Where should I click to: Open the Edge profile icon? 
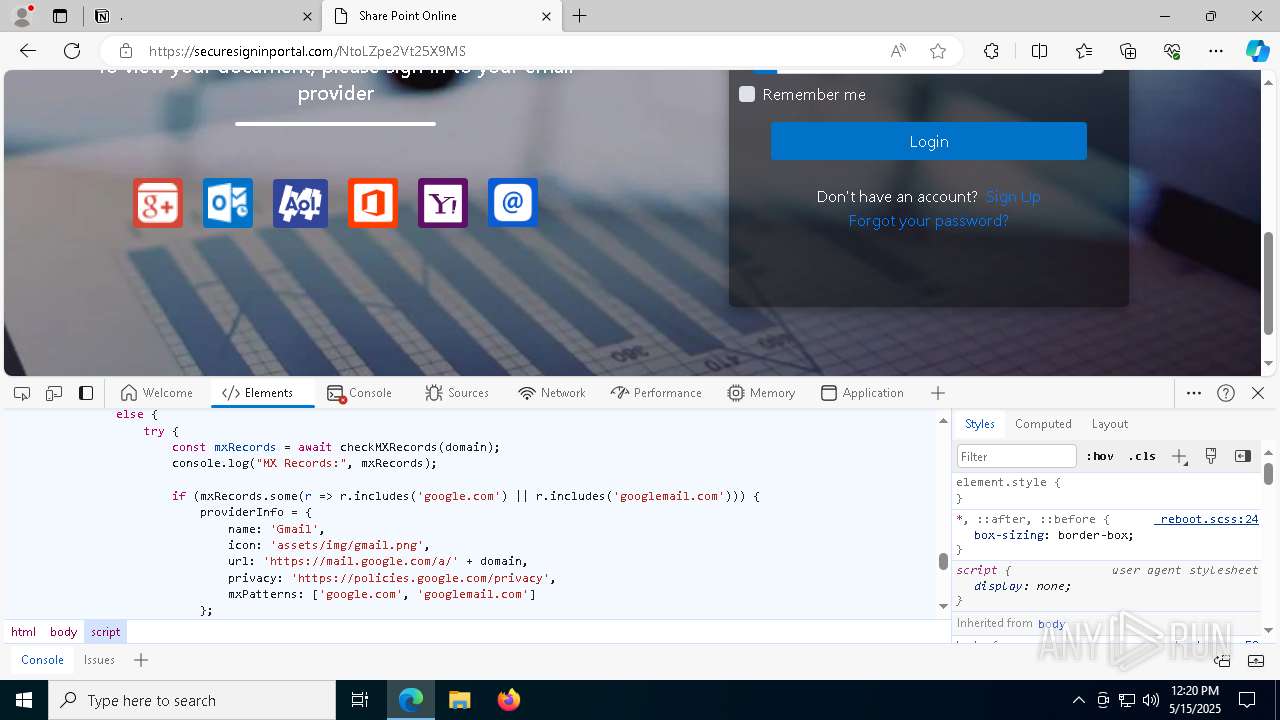(x=22, y=16)
